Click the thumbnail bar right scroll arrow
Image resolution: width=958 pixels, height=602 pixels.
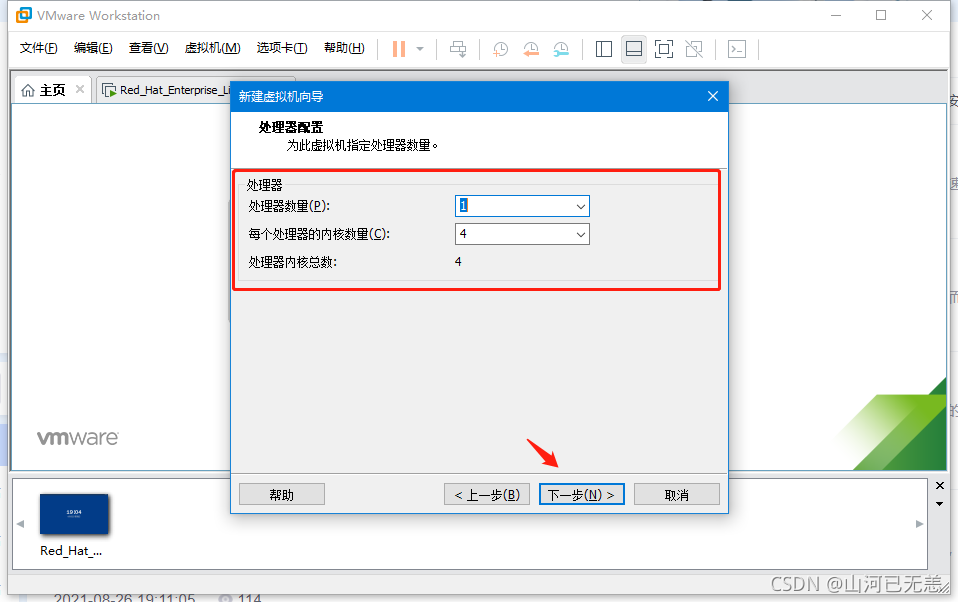(919, 524)
